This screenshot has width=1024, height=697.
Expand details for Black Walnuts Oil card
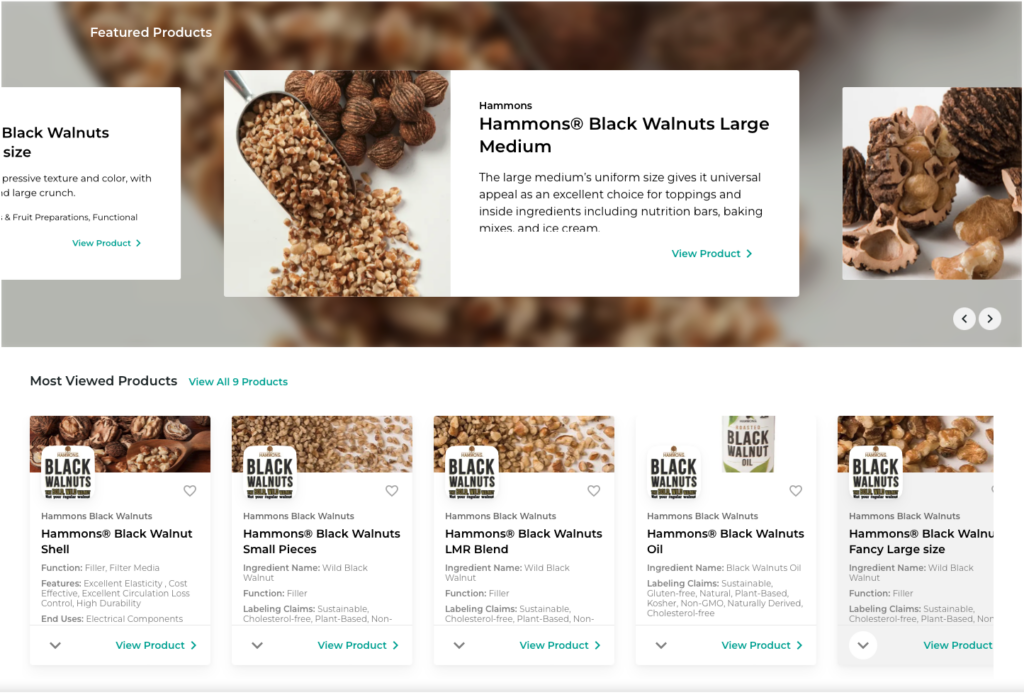coord(661,645)
